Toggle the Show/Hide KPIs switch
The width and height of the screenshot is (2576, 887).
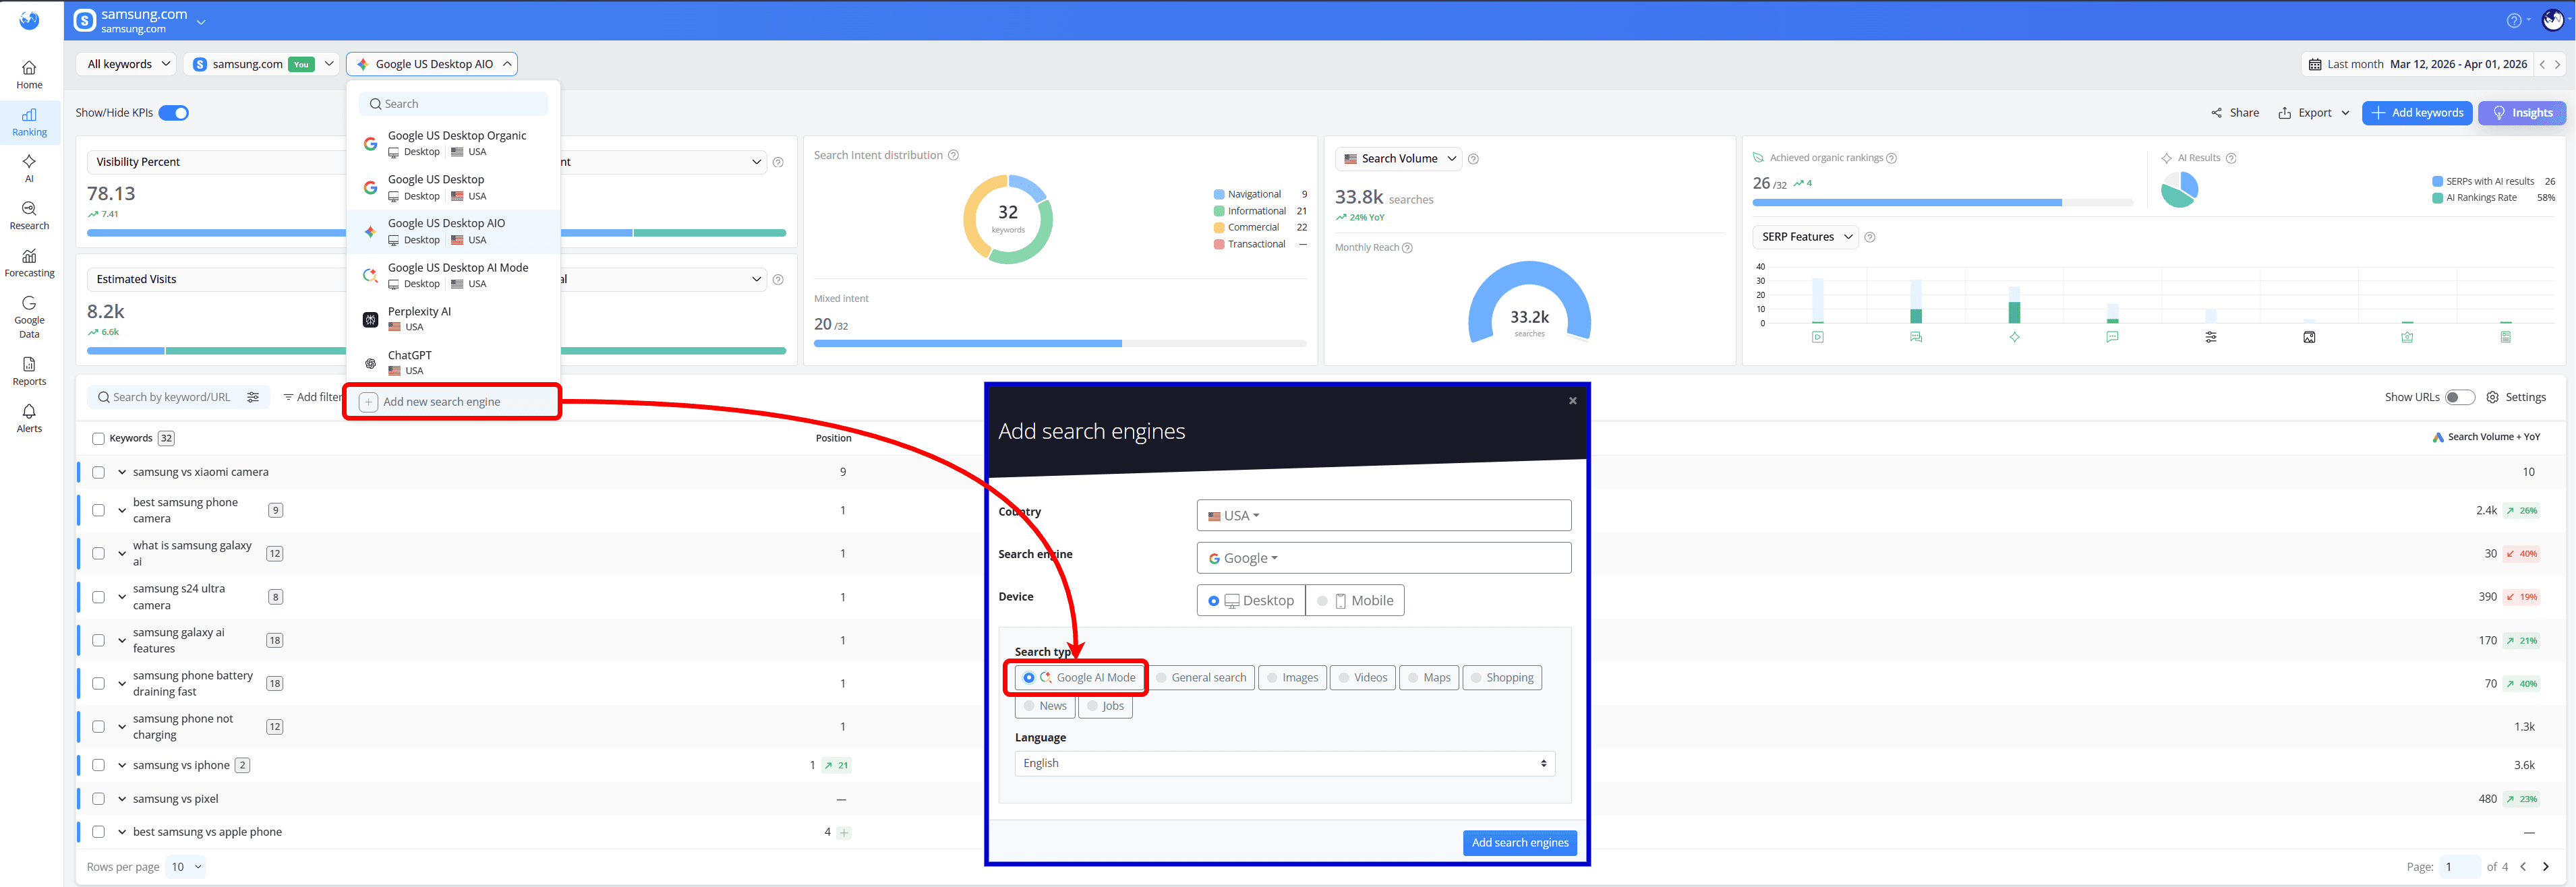(173, 112)
